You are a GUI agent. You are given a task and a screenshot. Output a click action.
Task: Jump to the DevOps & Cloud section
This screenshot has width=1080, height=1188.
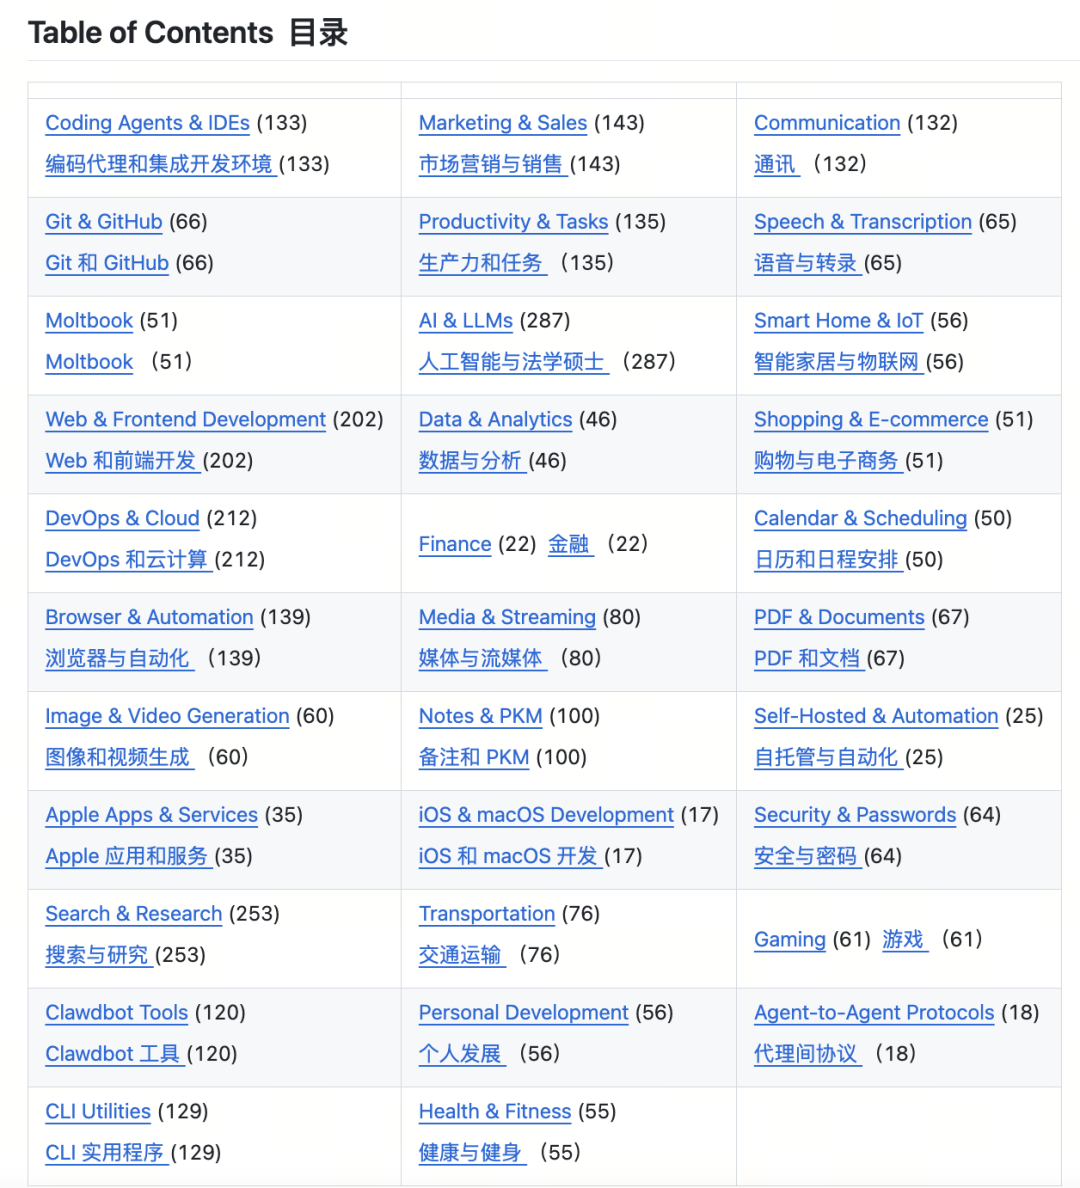coord(122,518)
